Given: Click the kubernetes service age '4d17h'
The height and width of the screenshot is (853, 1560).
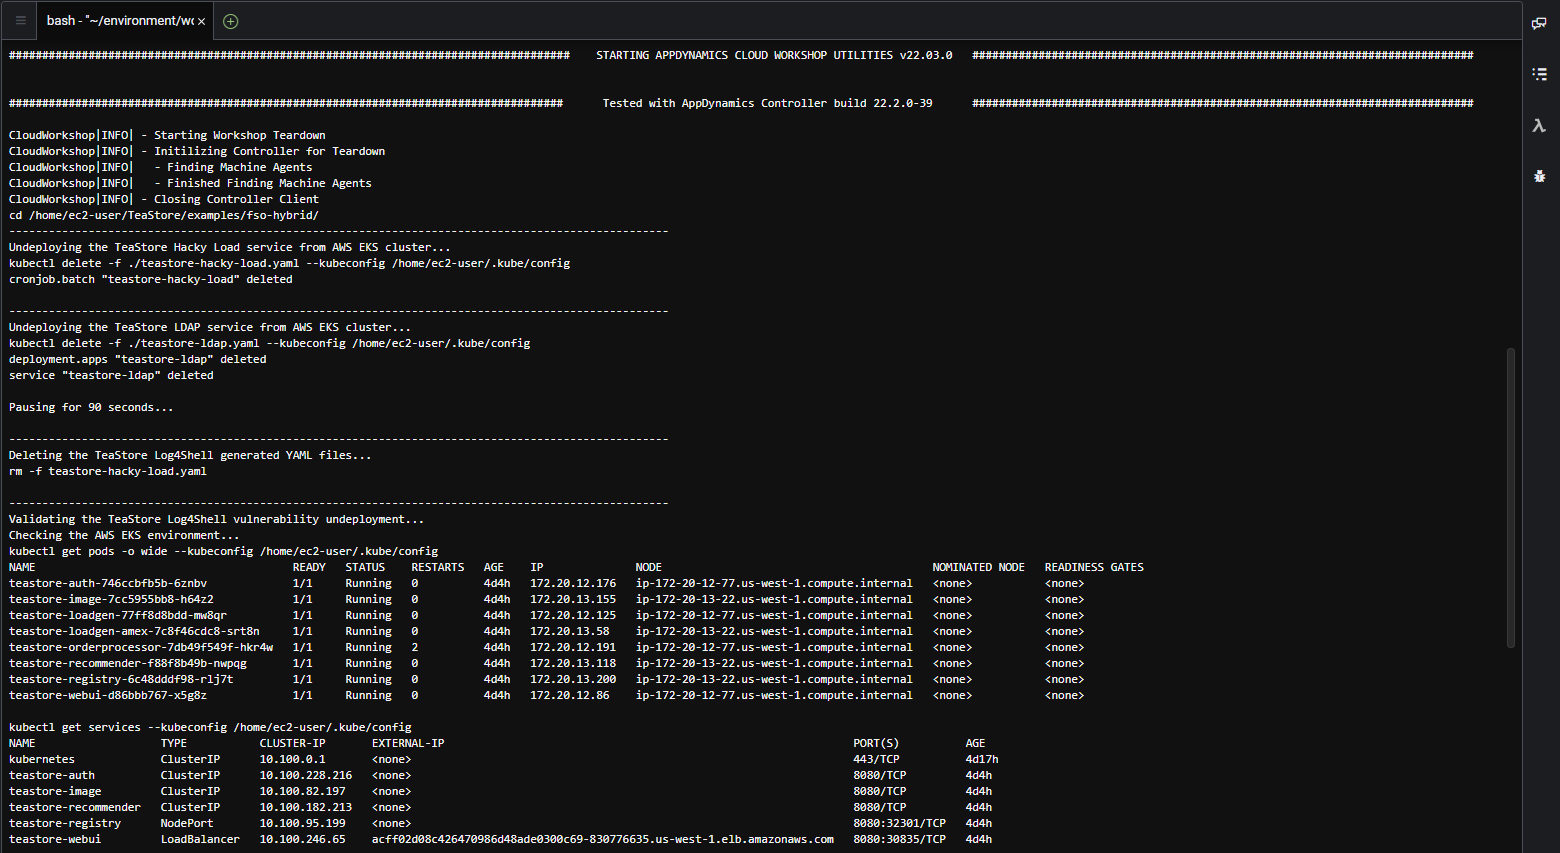Looking at the screenshot, I should [982, 759].
